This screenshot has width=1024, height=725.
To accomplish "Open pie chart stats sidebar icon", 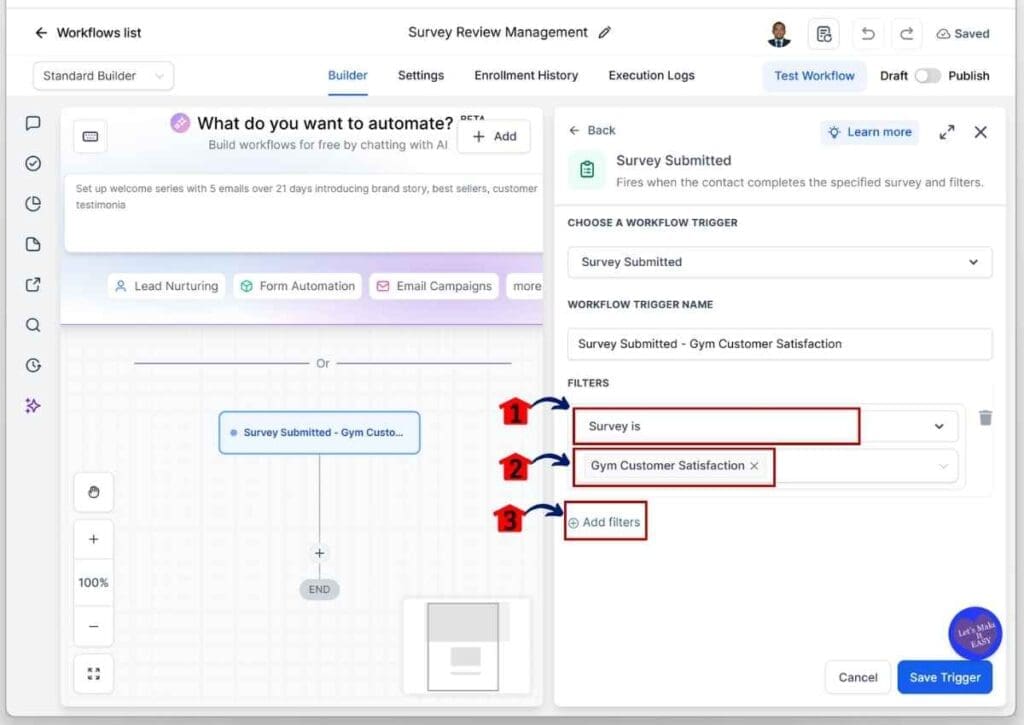I will (x=33, y=204).
